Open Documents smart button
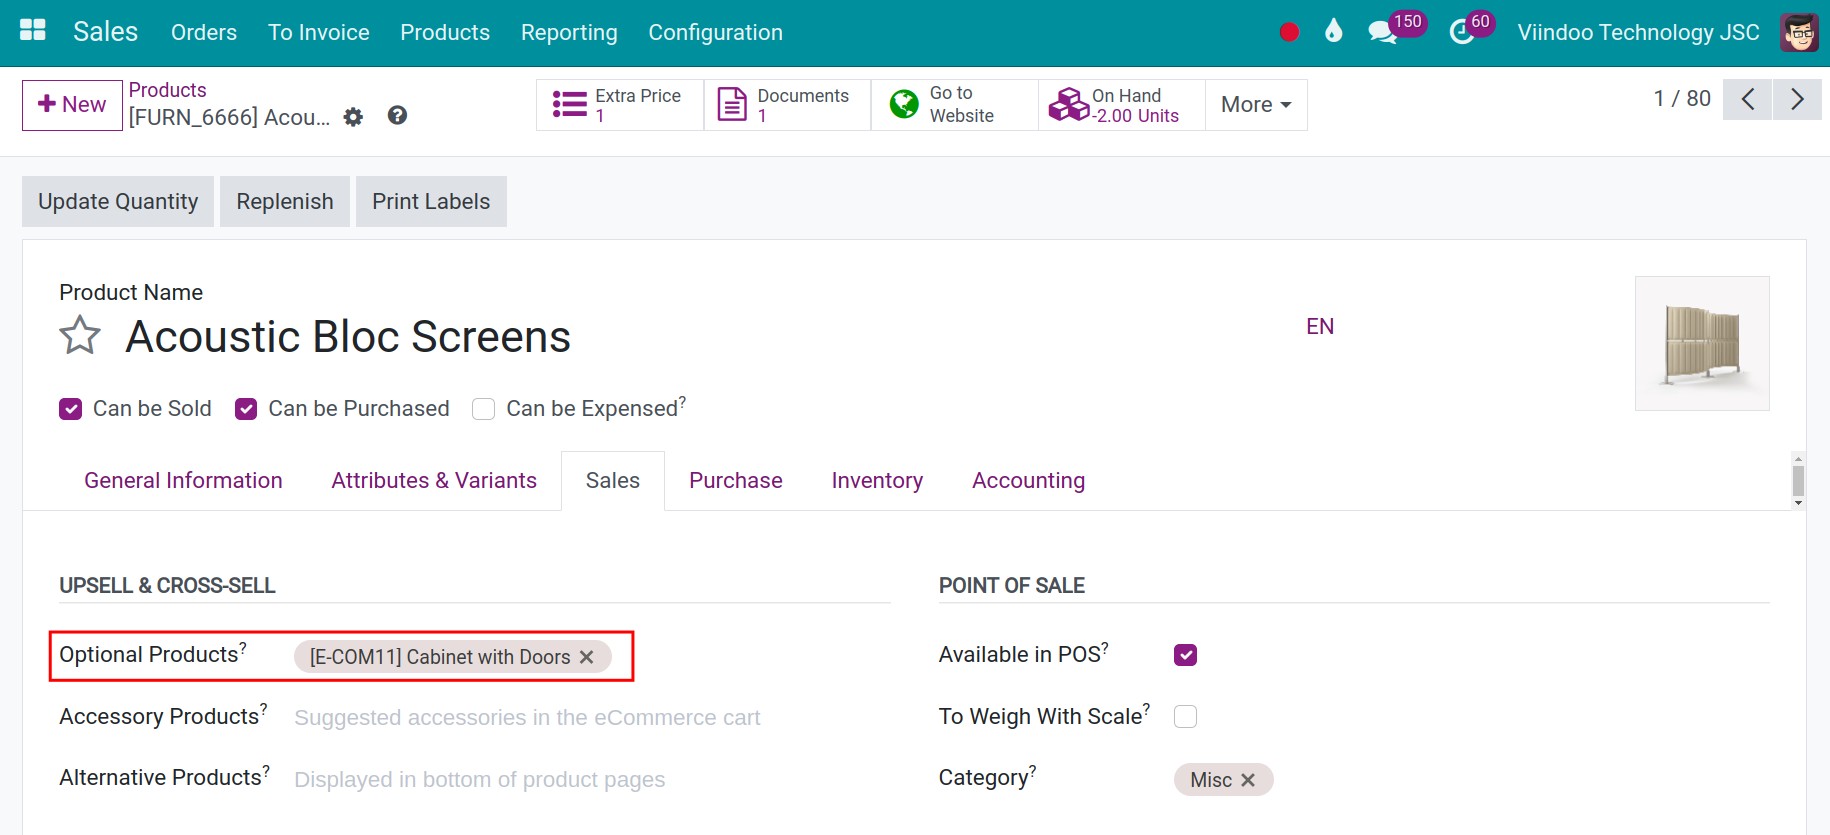The width and height of the screenshot is (1830, 835). (787, 105)
